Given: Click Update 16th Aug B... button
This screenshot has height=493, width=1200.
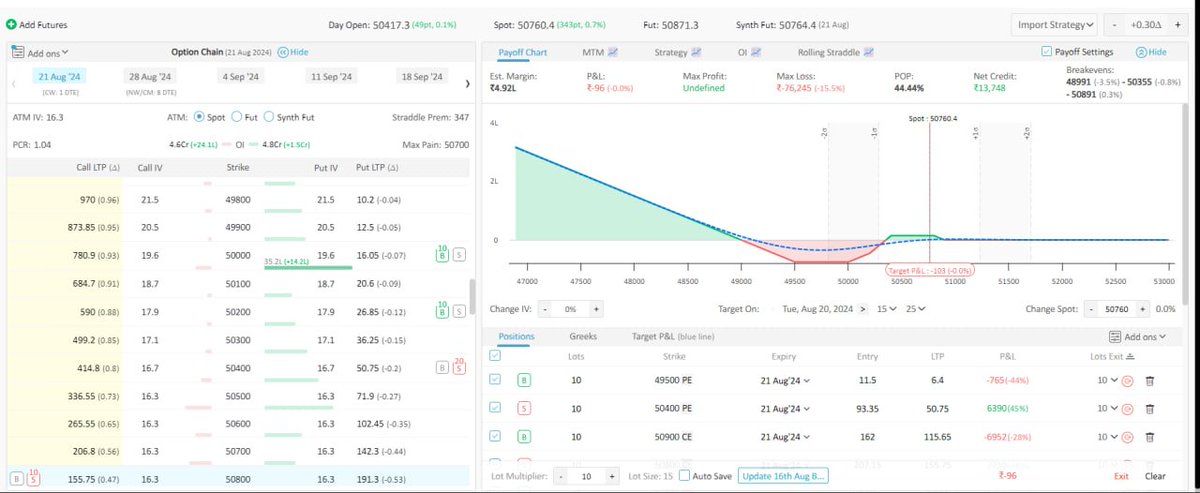Looking at the screenshot, I should pyautogui.click(x=783, y=476).
